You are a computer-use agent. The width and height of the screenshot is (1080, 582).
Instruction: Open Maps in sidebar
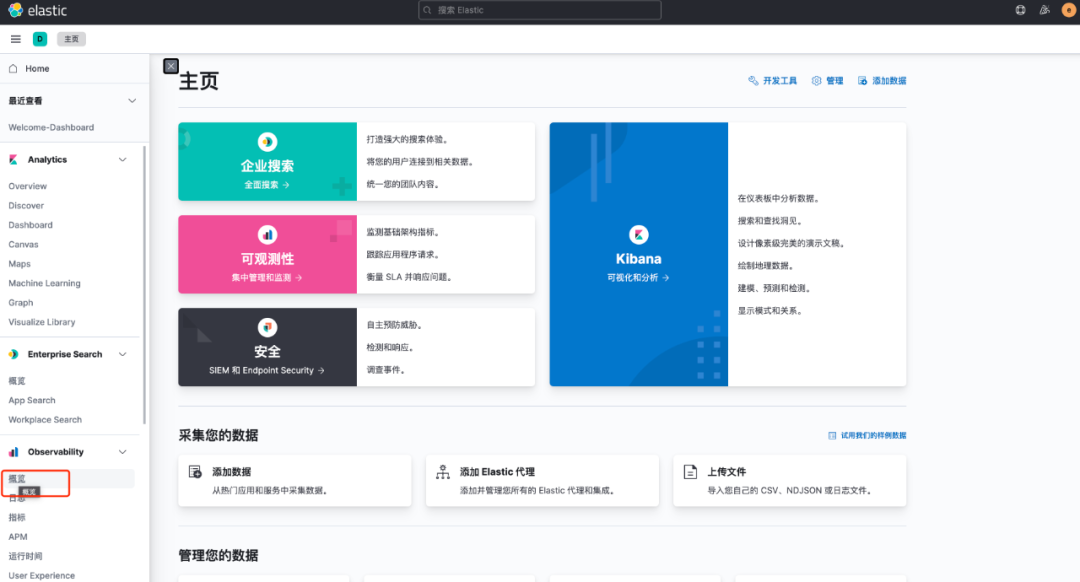pyautogui.click(x=19, y=264)
